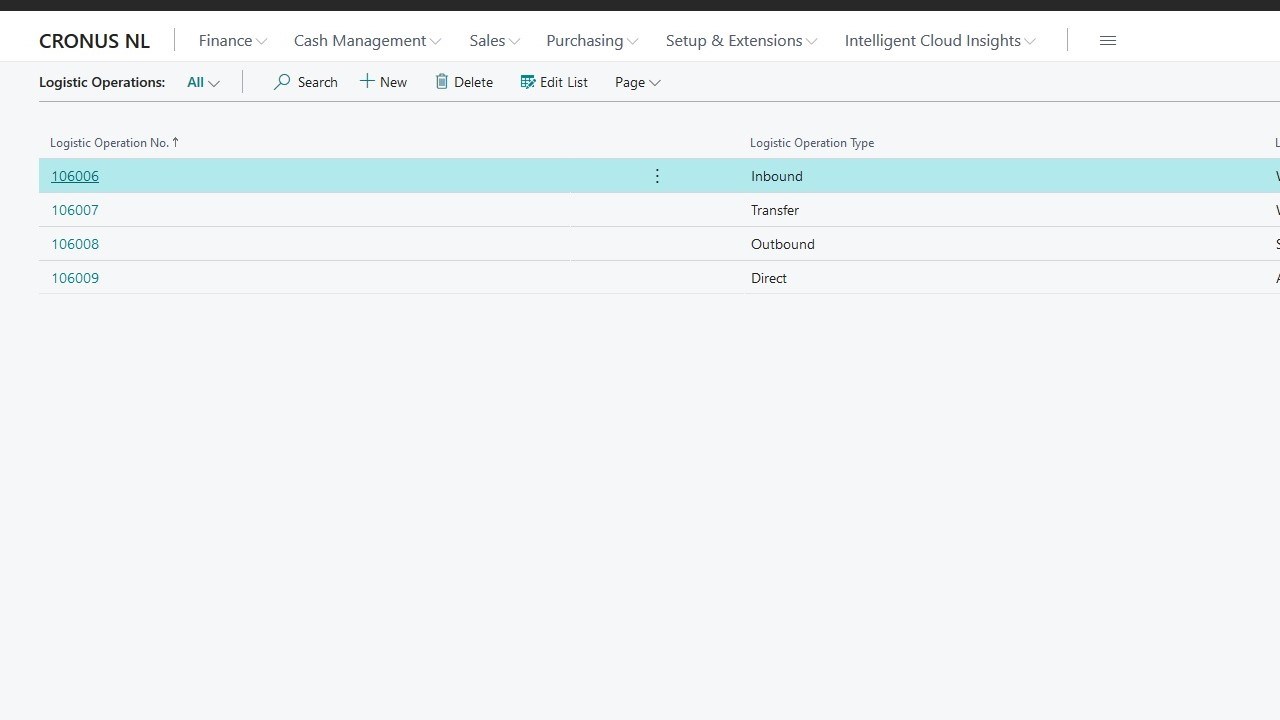Click the New plus icon
Viewport: 1280px width, 720px height.
click(x=367, y=81)
